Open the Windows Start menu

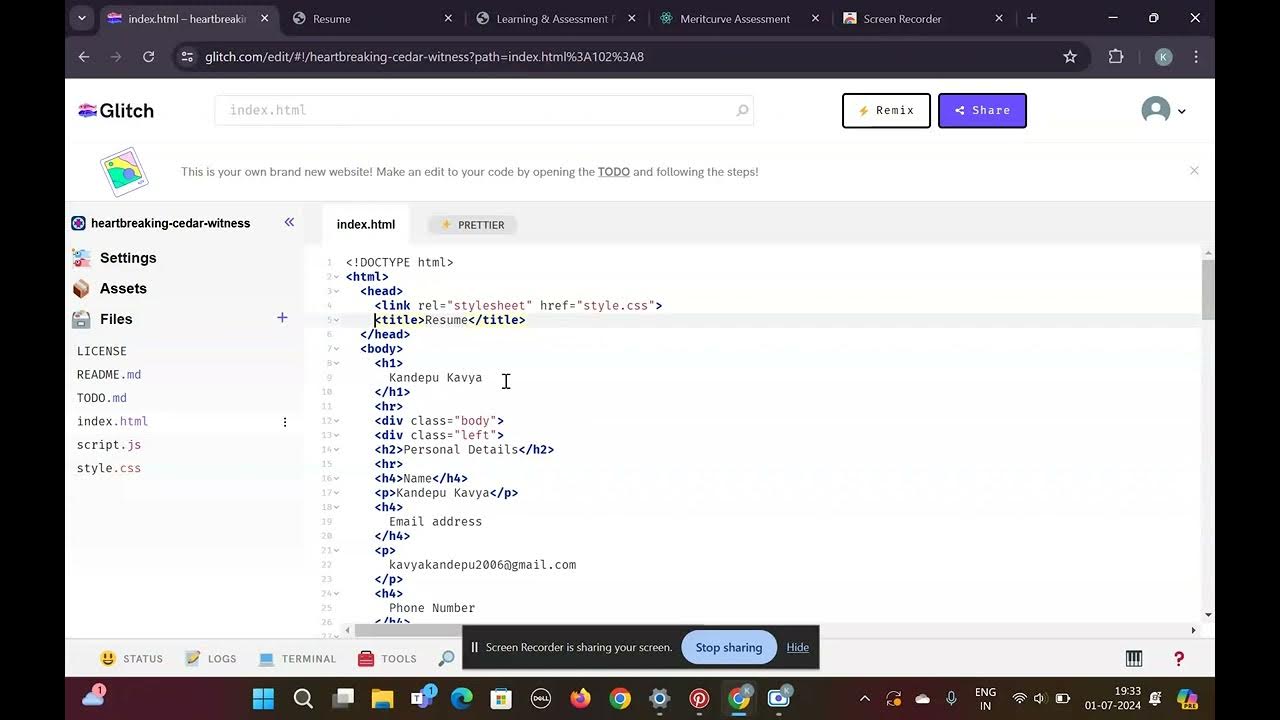(x=263, y=698)
